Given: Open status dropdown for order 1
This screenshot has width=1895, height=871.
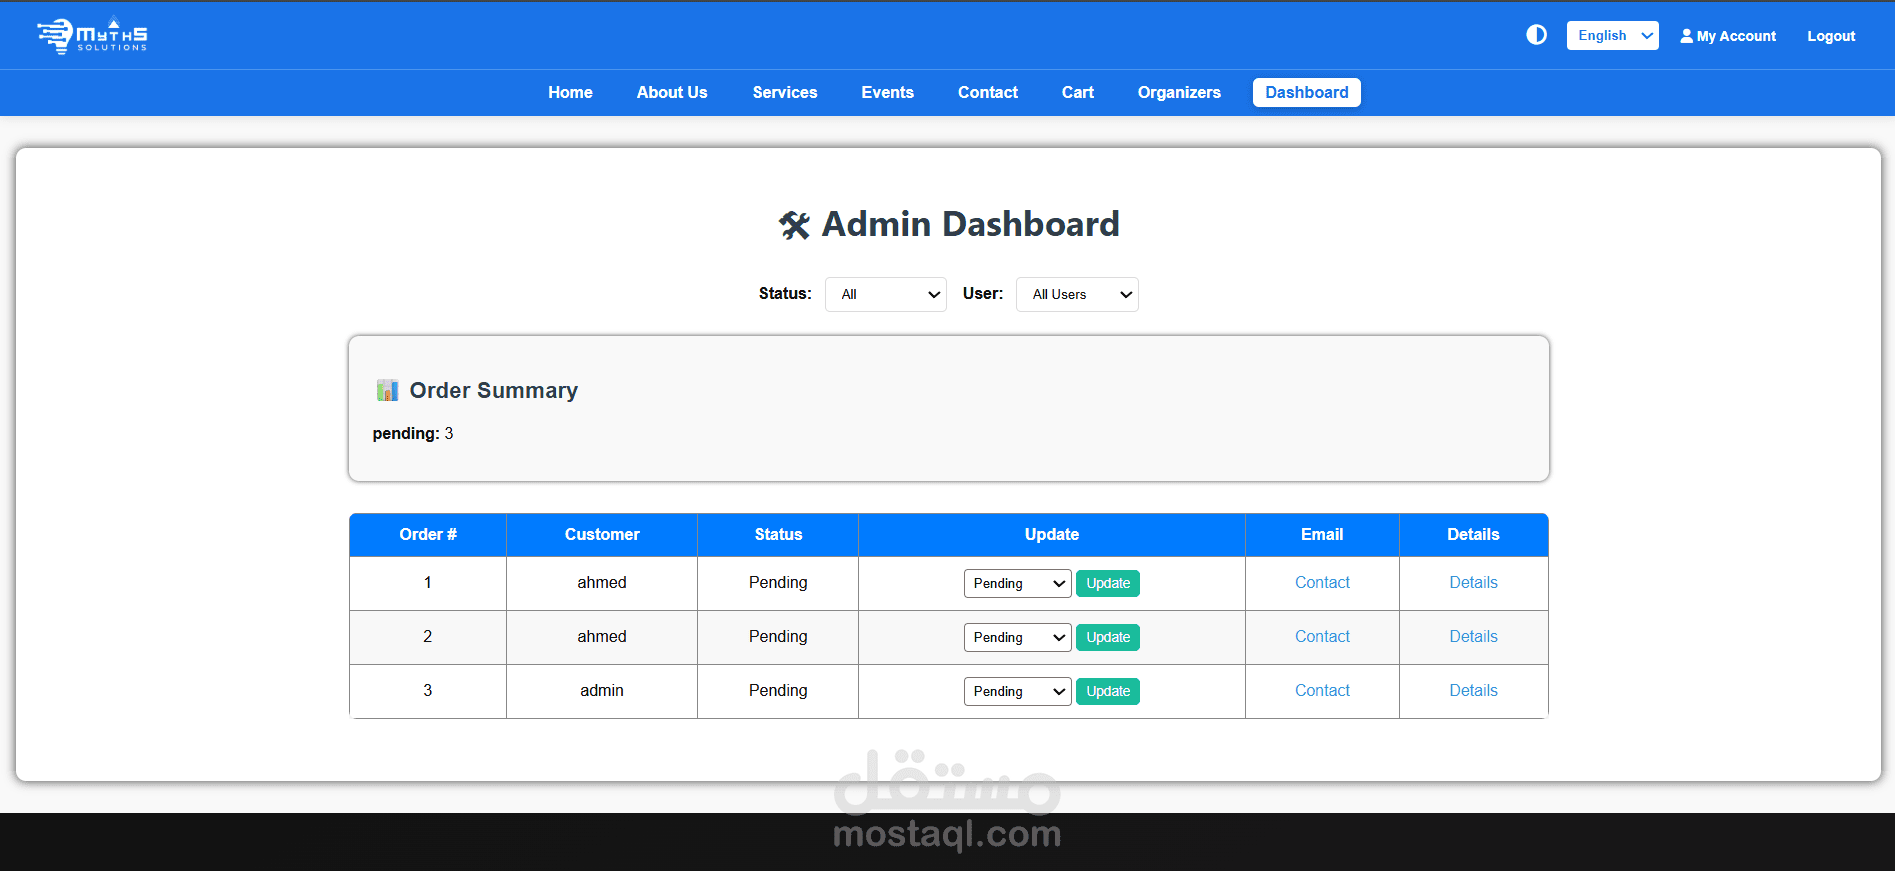Looking at the screenshot, I should point(1017,583).
